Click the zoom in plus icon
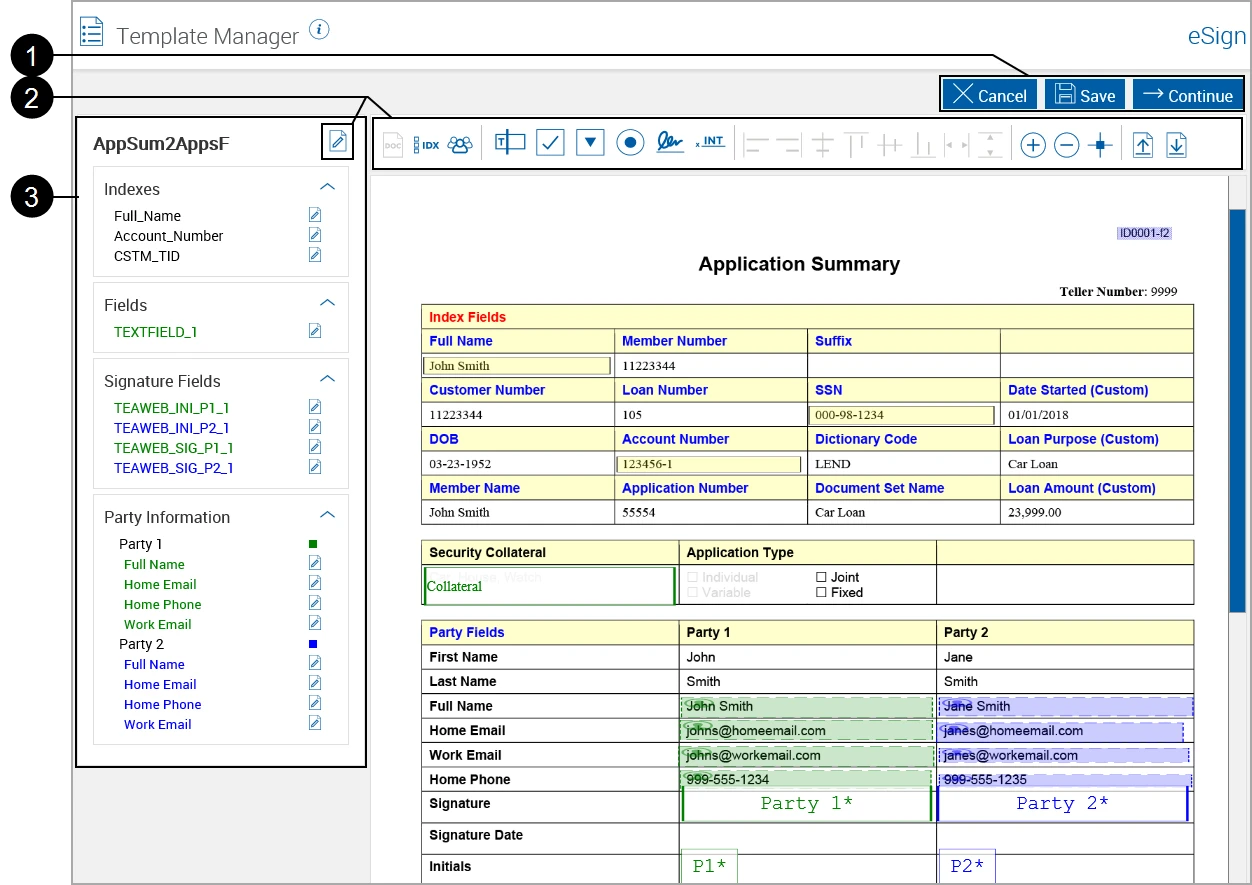The width and height of the screenshot is (1252, 885). (1033, 146)
